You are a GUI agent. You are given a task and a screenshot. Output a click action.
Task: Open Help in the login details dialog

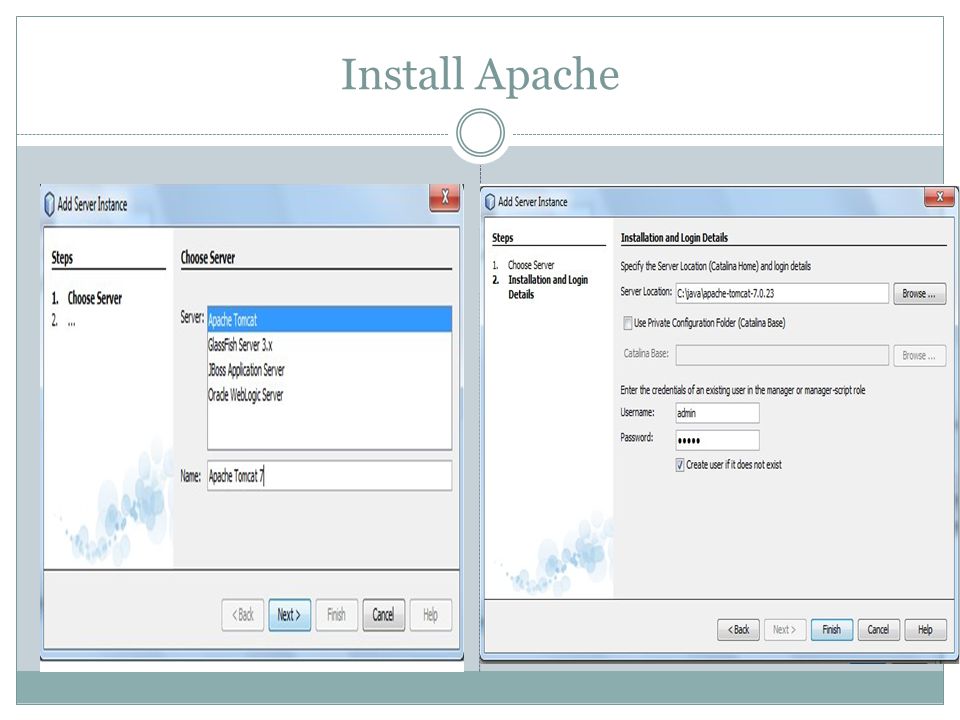point(925,629)
